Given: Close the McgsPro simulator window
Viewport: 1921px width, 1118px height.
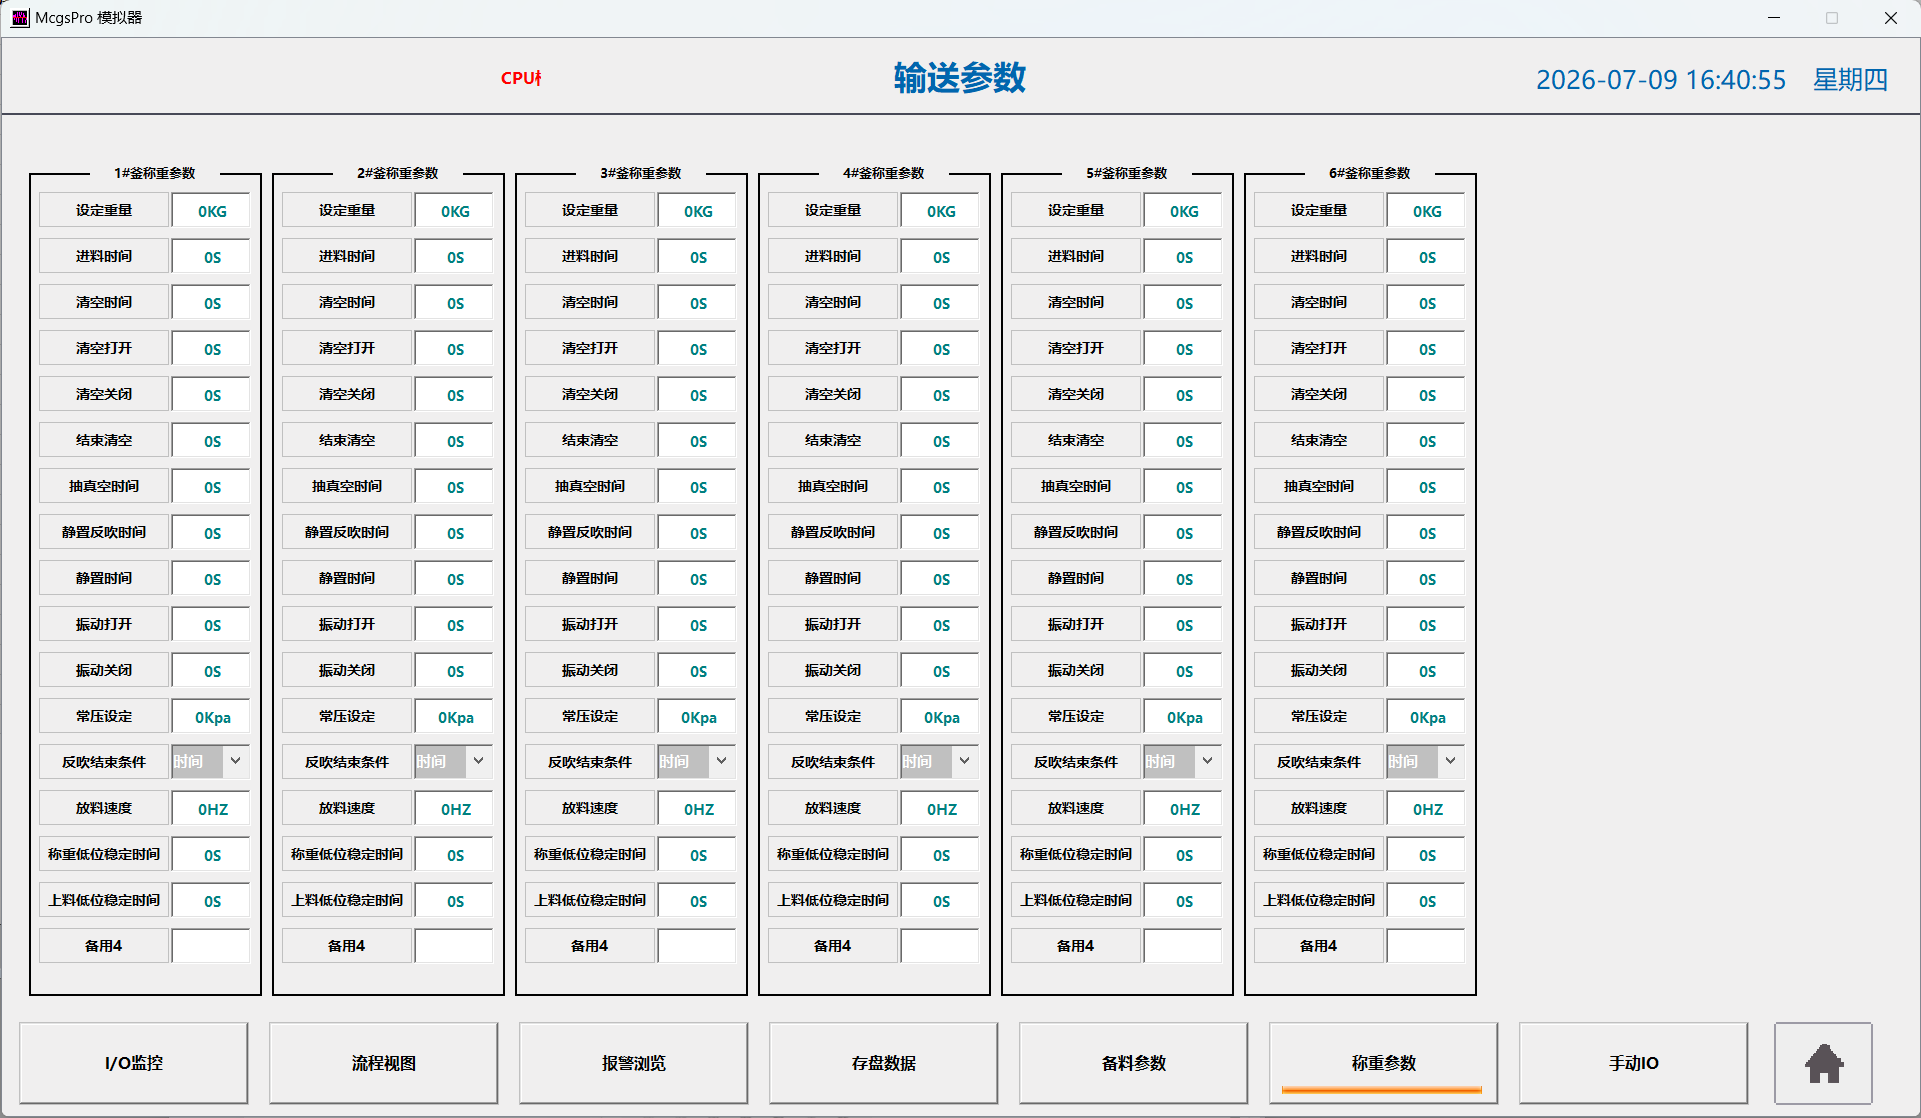Looking at the screenshot, I should [1890, 18].
